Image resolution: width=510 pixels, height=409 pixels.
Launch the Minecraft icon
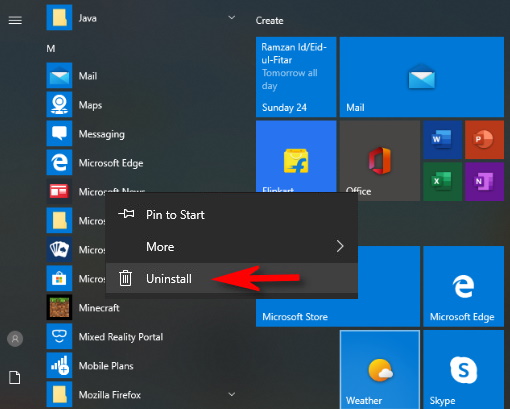pyautogui.click(x=59, y=307)
